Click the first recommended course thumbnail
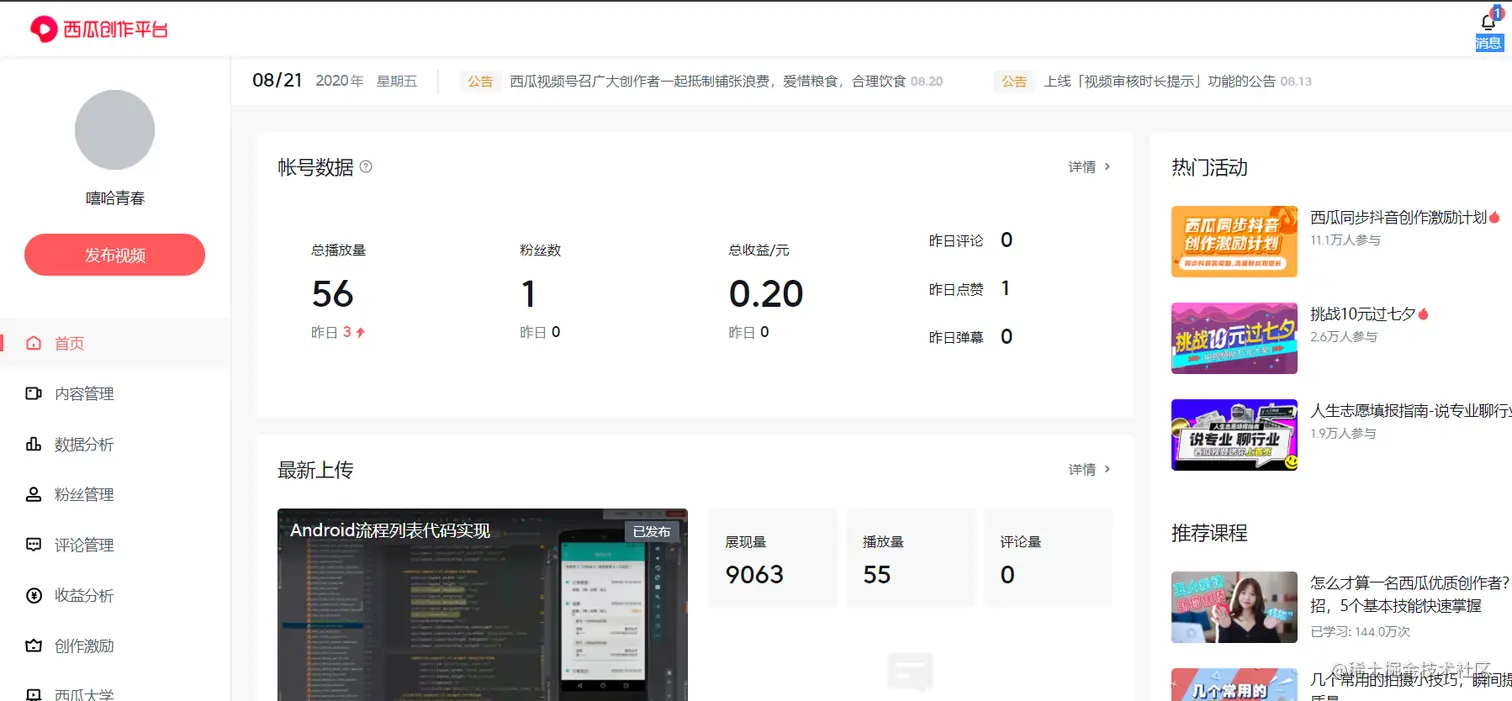Image resolution: width=1512 pixels, height=701 pixels. pyautogui.click(x=1234, y=607)
